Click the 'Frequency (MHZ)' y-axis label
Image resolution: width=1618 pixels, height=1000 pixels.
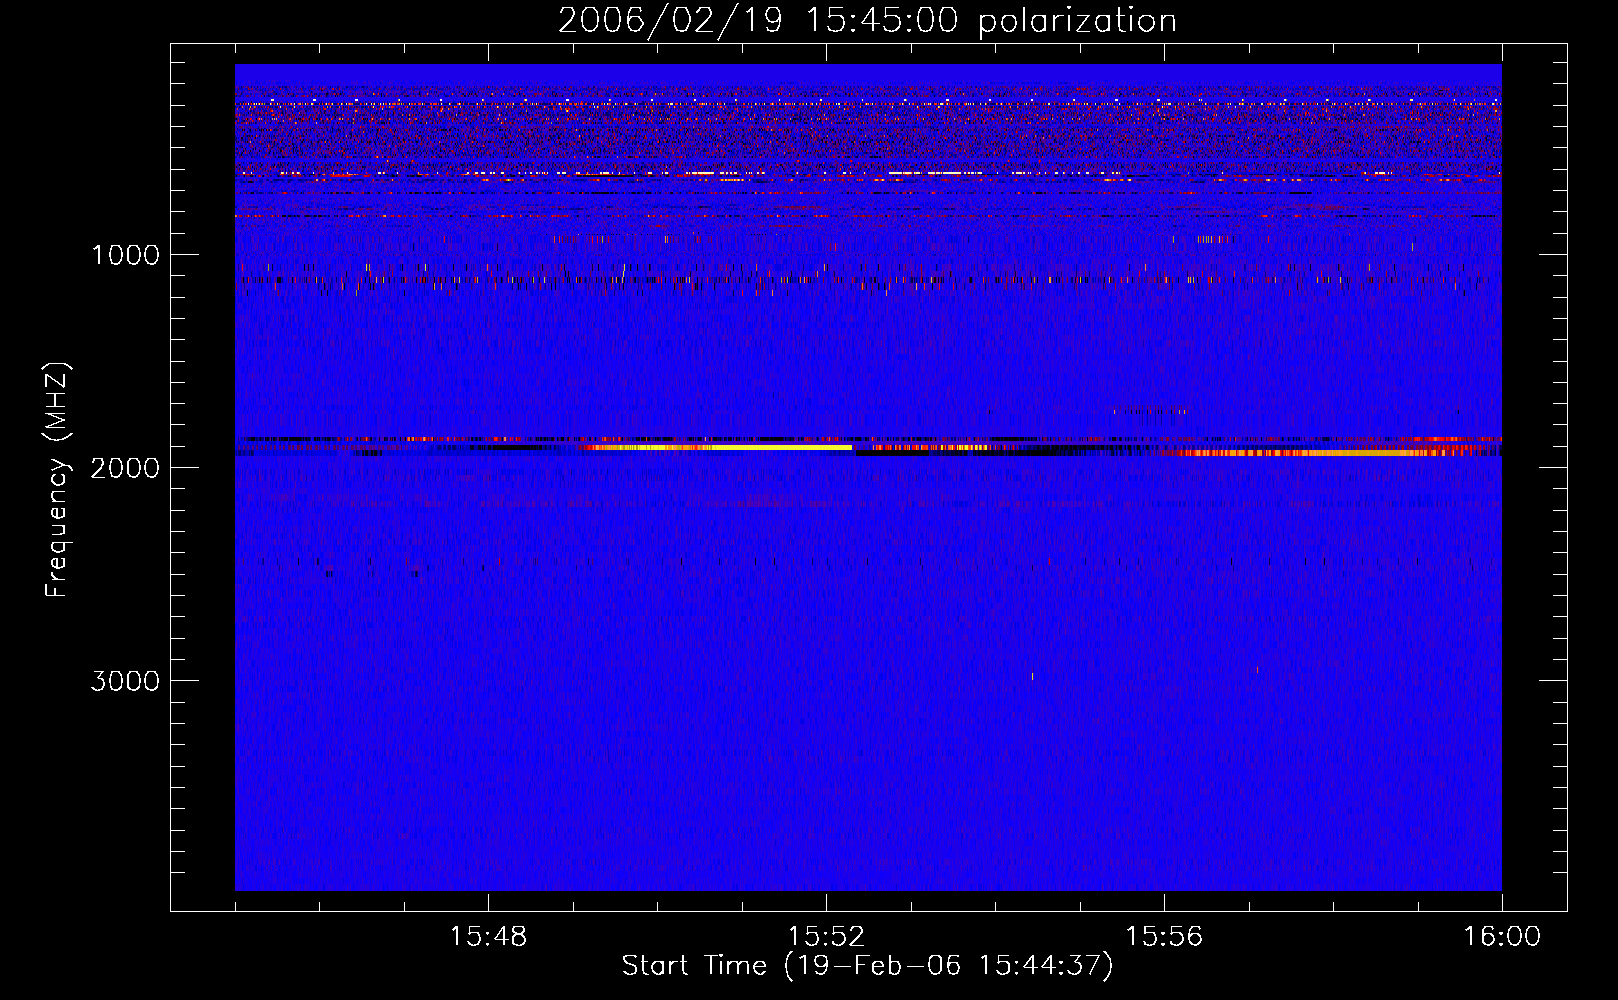[57, 480]
